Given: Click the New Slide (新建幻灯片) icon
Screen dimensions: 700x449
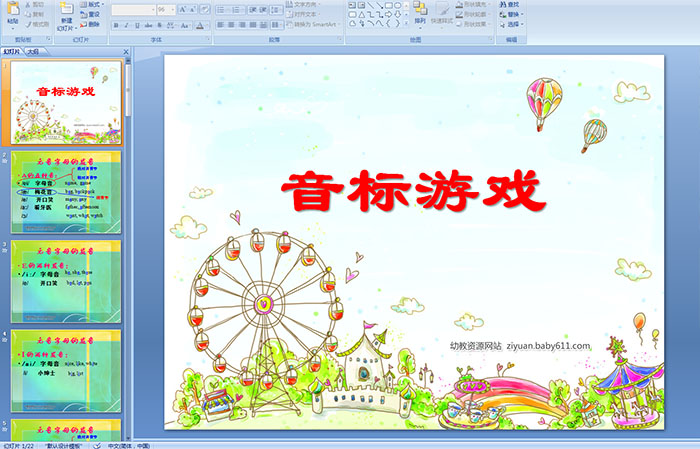Looking at the screenshot, I should (x=67, y=9).
